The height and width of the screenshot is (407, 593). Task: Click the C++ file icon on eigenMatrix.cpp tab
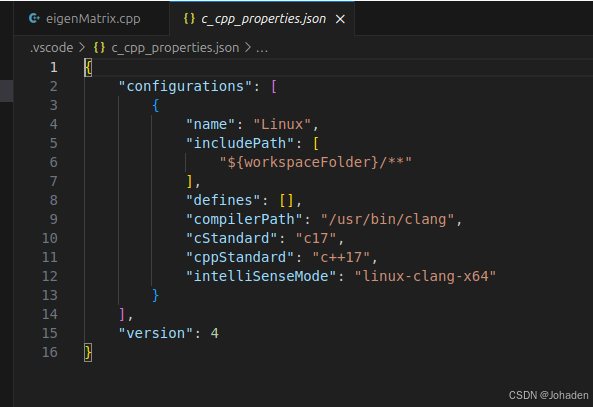tap(34, 18)
